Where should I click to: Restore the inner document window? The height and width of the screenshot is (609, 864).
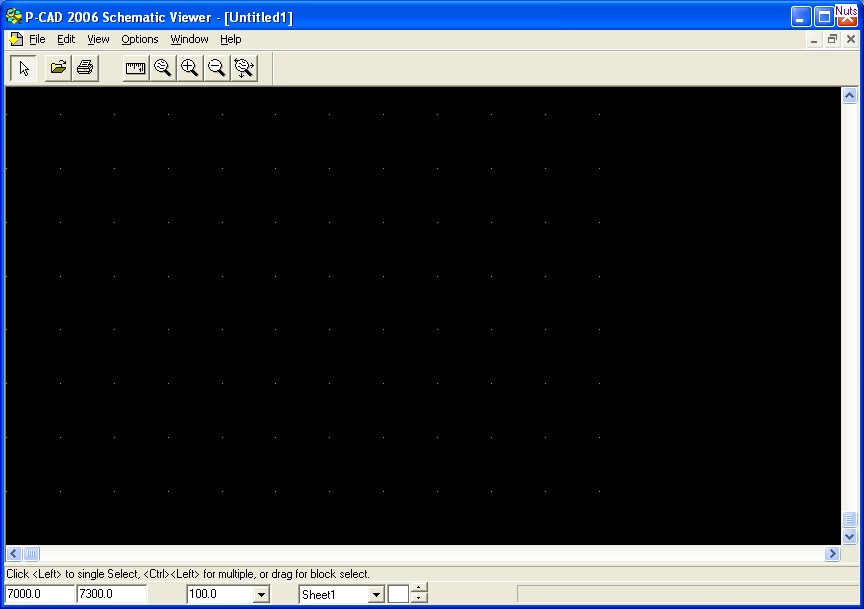(832, 39)
